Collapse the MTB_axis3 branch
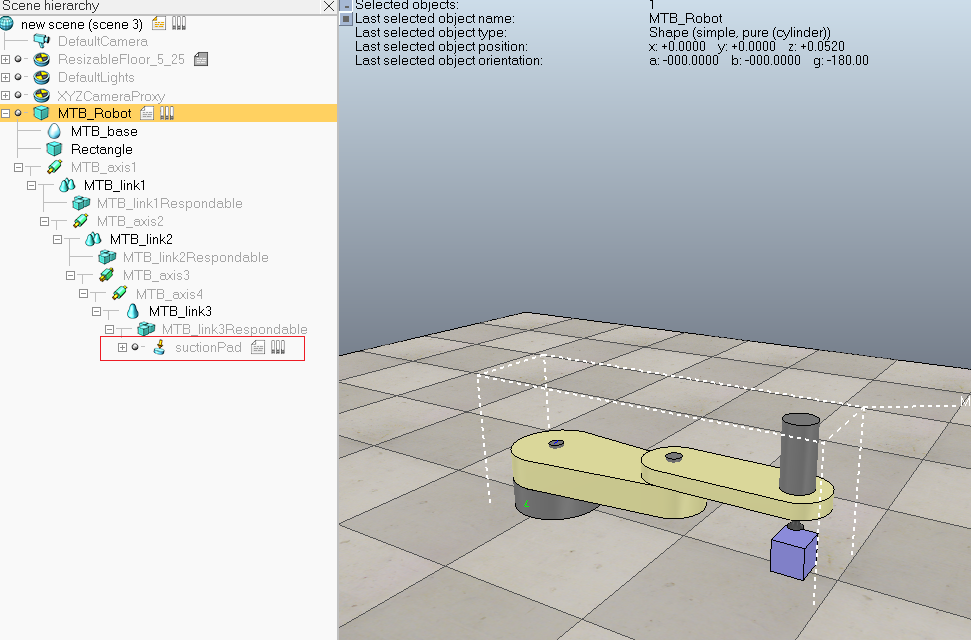Screen dimensions: 971x640 click(71, 275)
